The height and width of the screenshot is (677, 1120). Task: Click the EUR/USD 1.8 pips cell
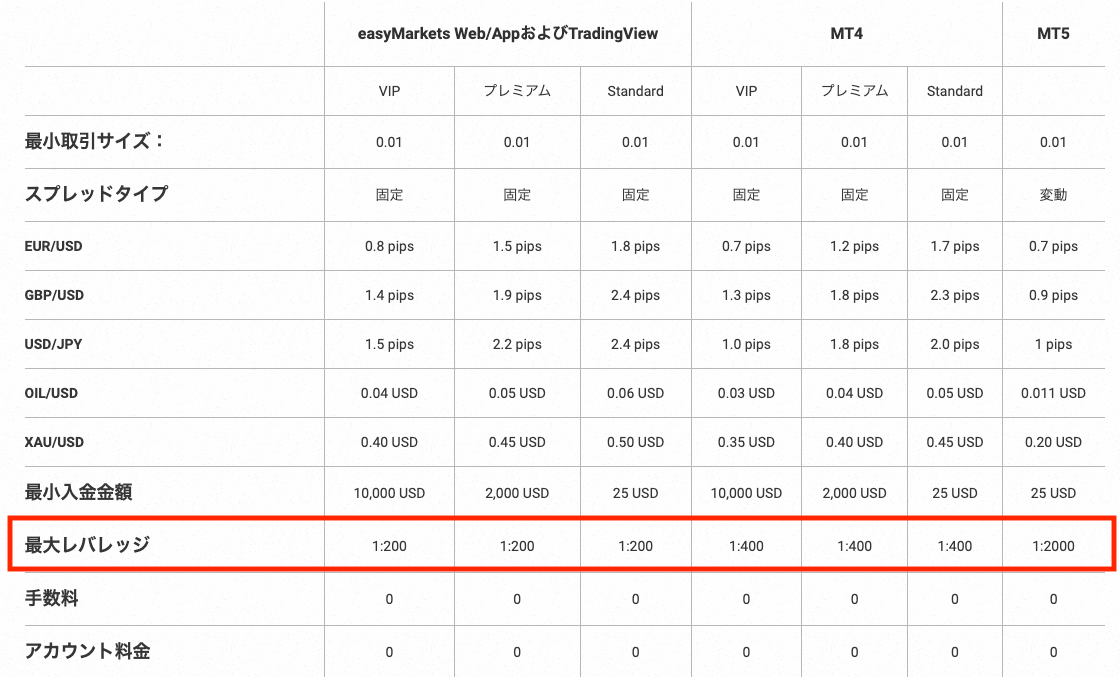click(635, 246)
